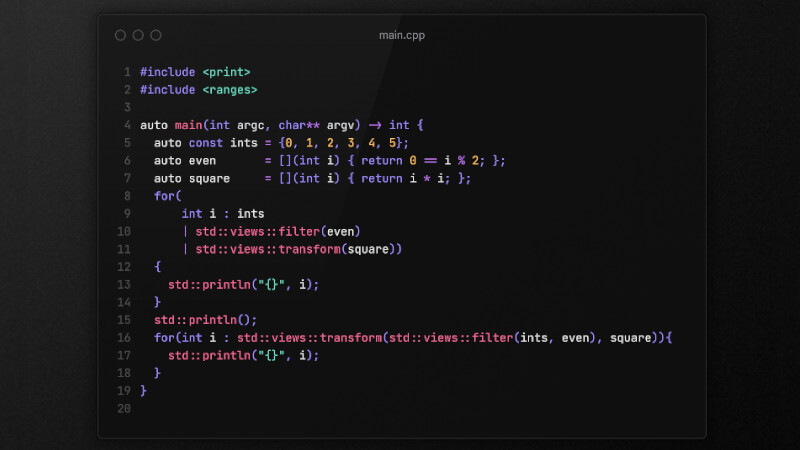Select line number 4 in the gutter
This screenshot has width=800, height=450.
coord(127,125)
